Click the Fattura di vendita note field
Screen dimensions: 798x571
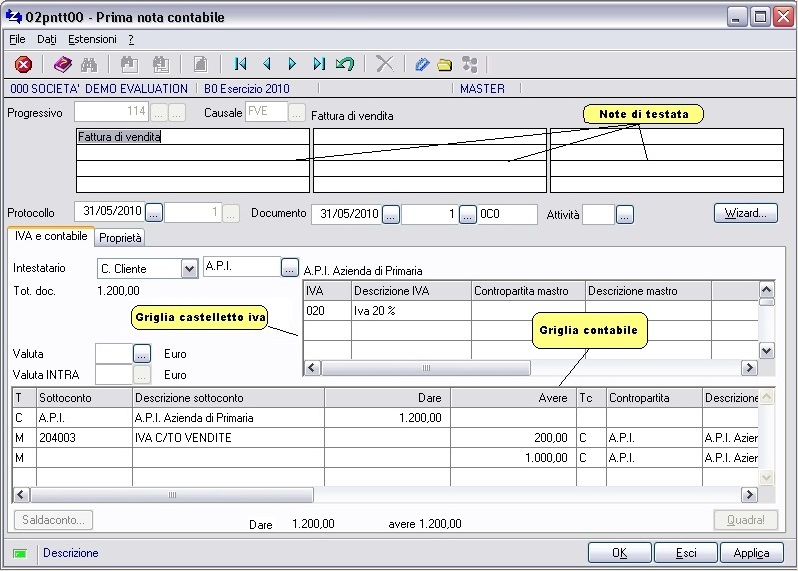point(192,136)
